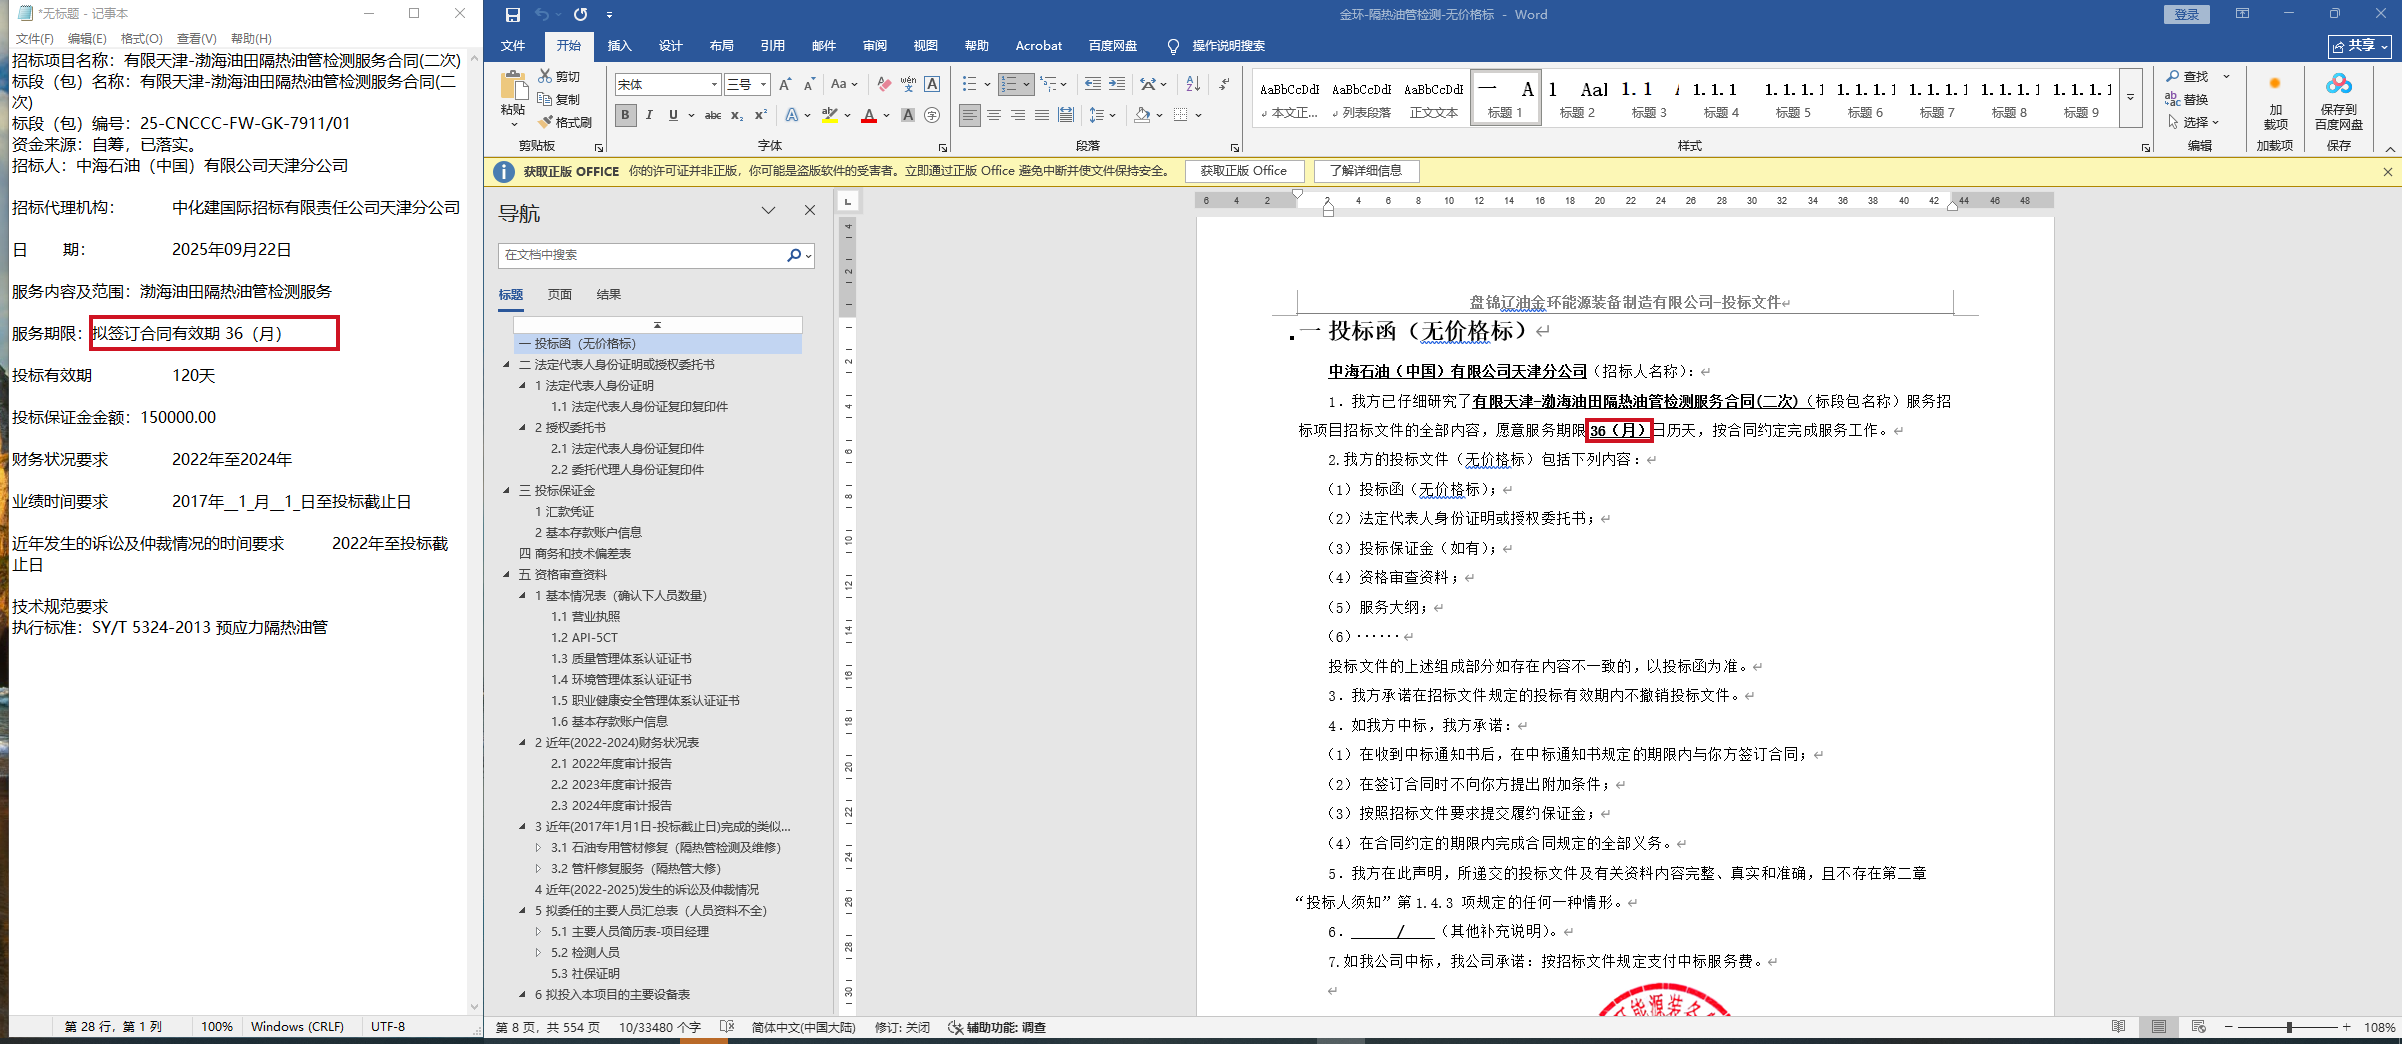Collapse the 五 资格审查资料 navigation heading
The image size is (2402, 1044).
tap(506, 575)
